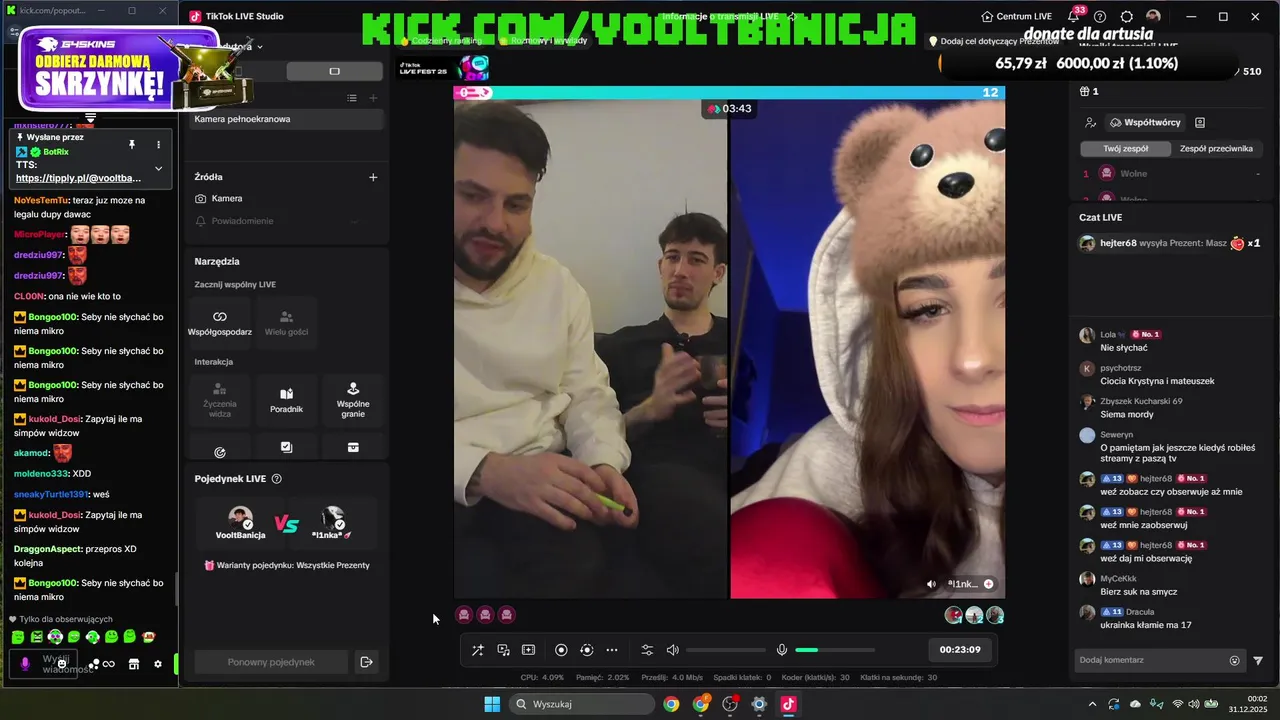1280x720 pixels.
Task: Open the Poradnik tool
Action: 286,400
